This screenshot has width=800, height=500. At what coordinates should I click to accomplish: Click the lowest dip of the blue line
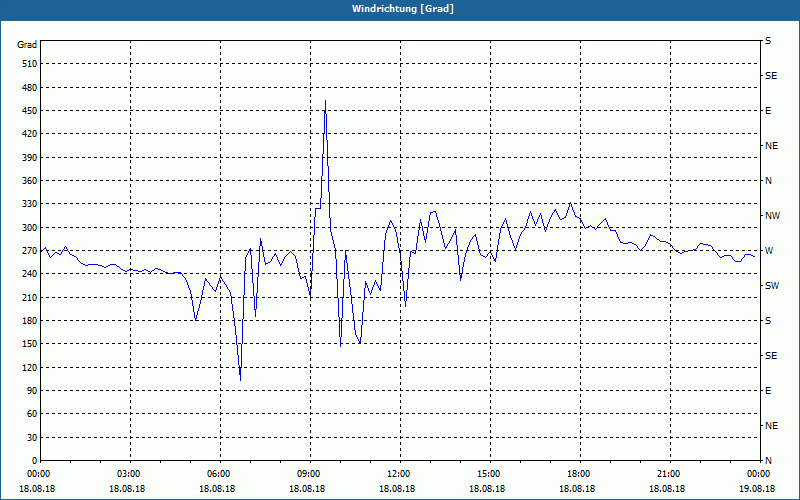pyautogui.click(x=240, y=379)
